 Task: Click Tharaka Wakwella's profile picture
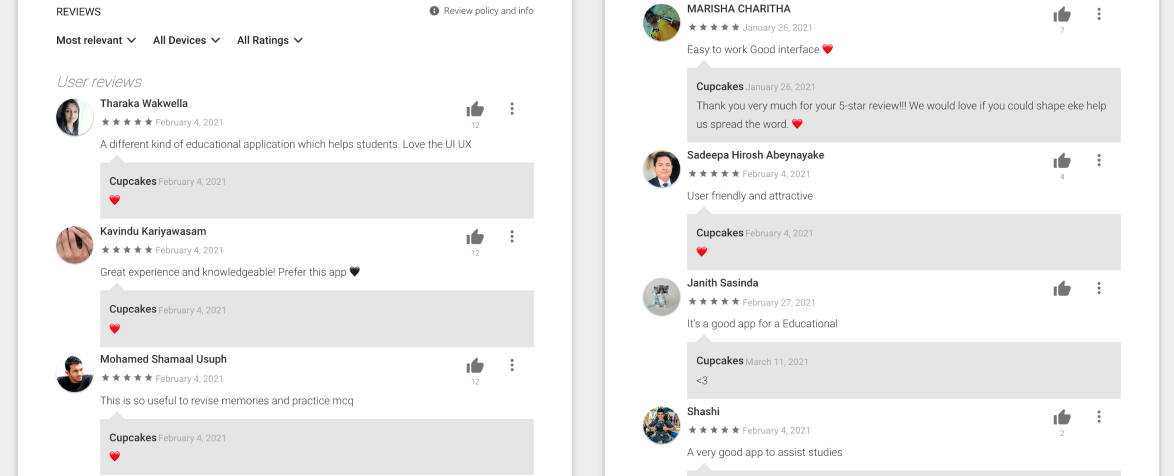[75, 118]
